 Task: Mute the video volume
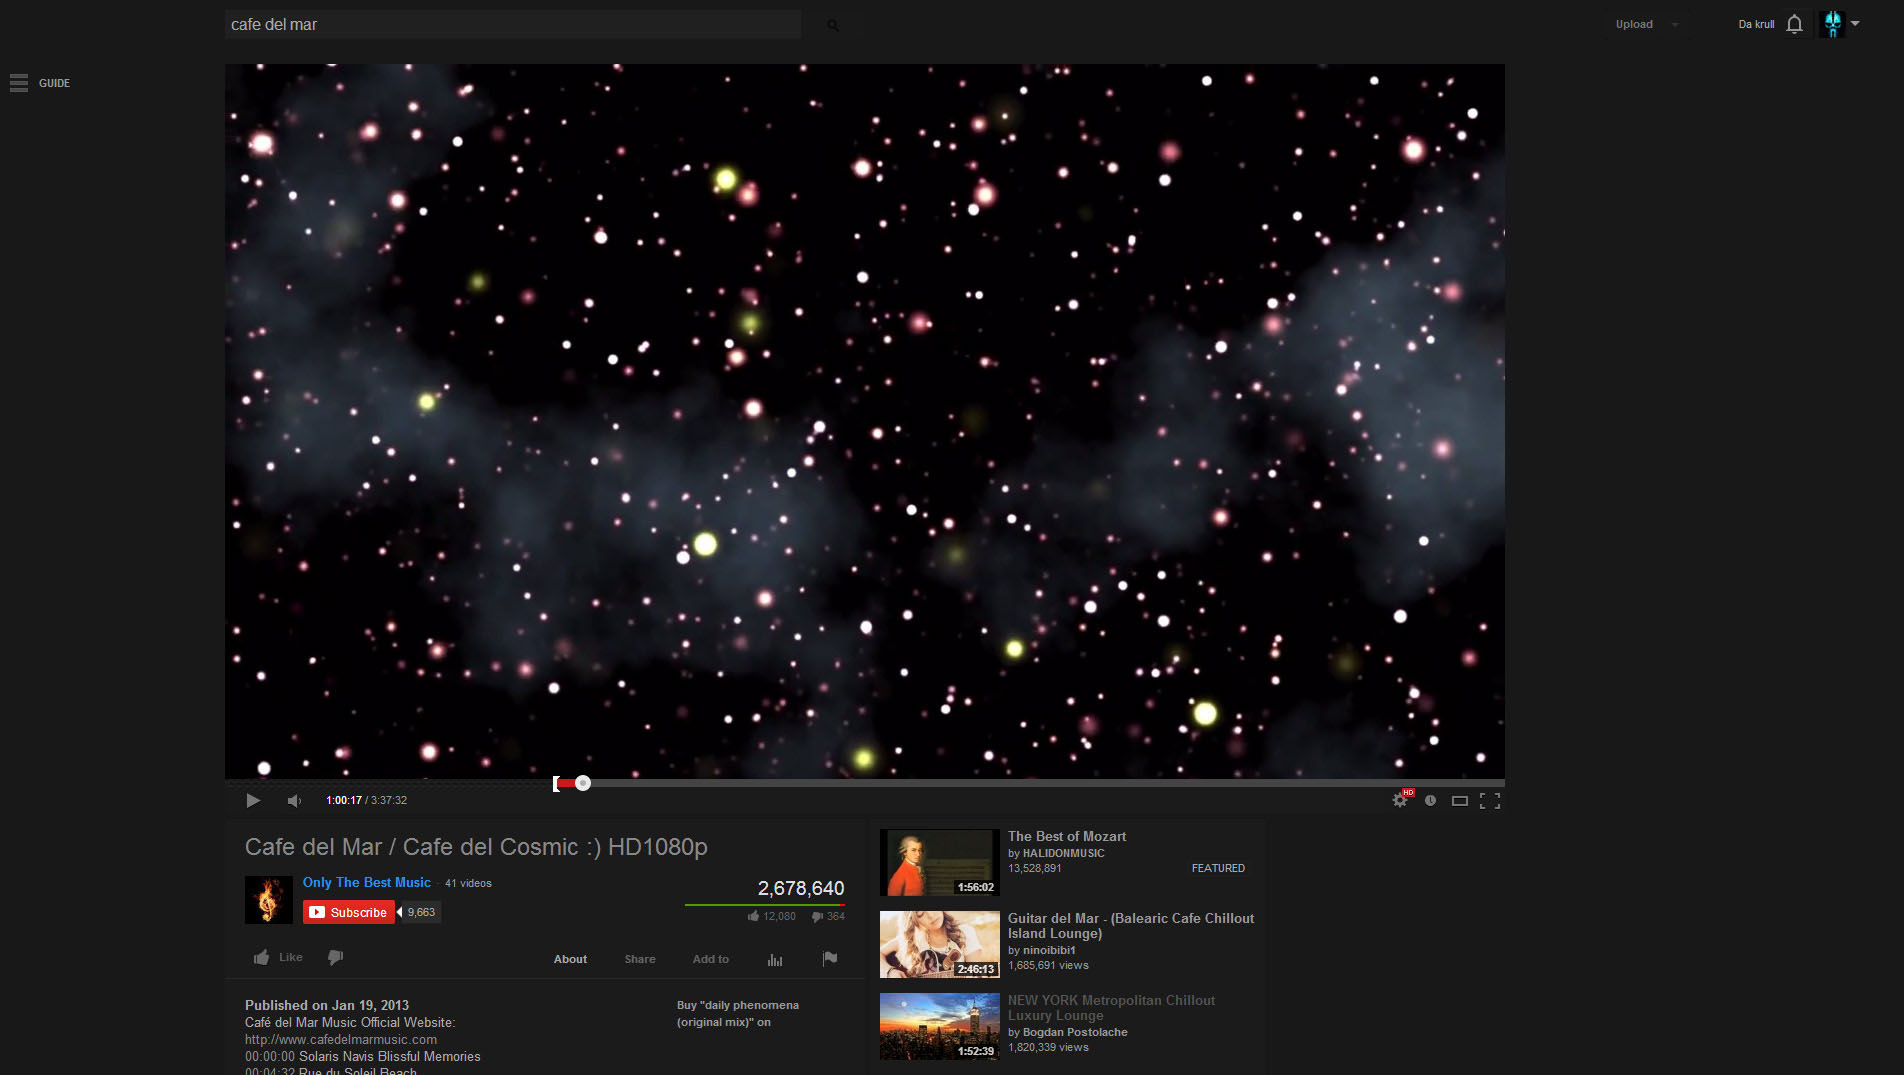pyautogui.click(x=293, y=800)
